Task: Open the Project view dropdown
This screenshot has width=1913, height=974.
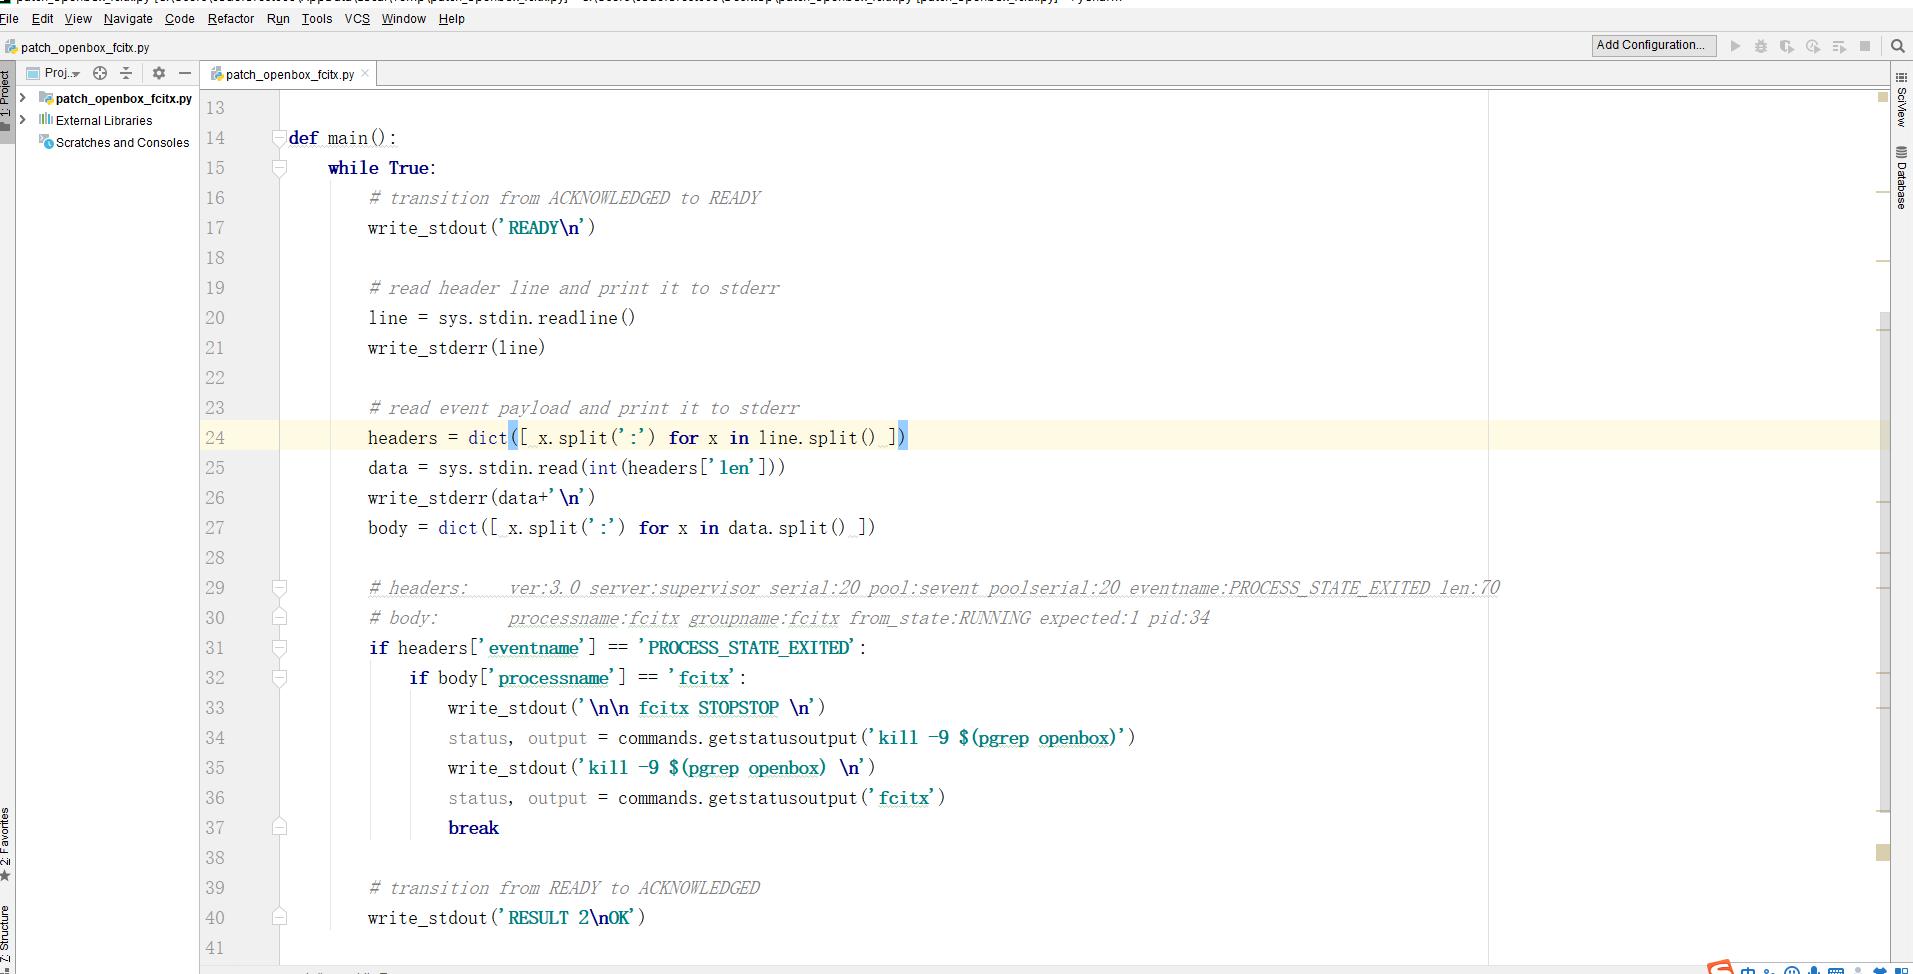Action: pos(61,73)
